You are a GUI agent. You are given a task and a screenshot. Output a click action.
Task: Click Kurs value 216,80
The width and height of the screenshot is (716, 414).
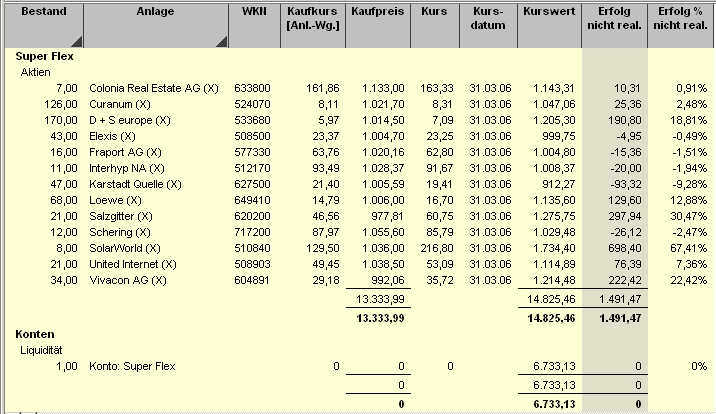point(437,248)
